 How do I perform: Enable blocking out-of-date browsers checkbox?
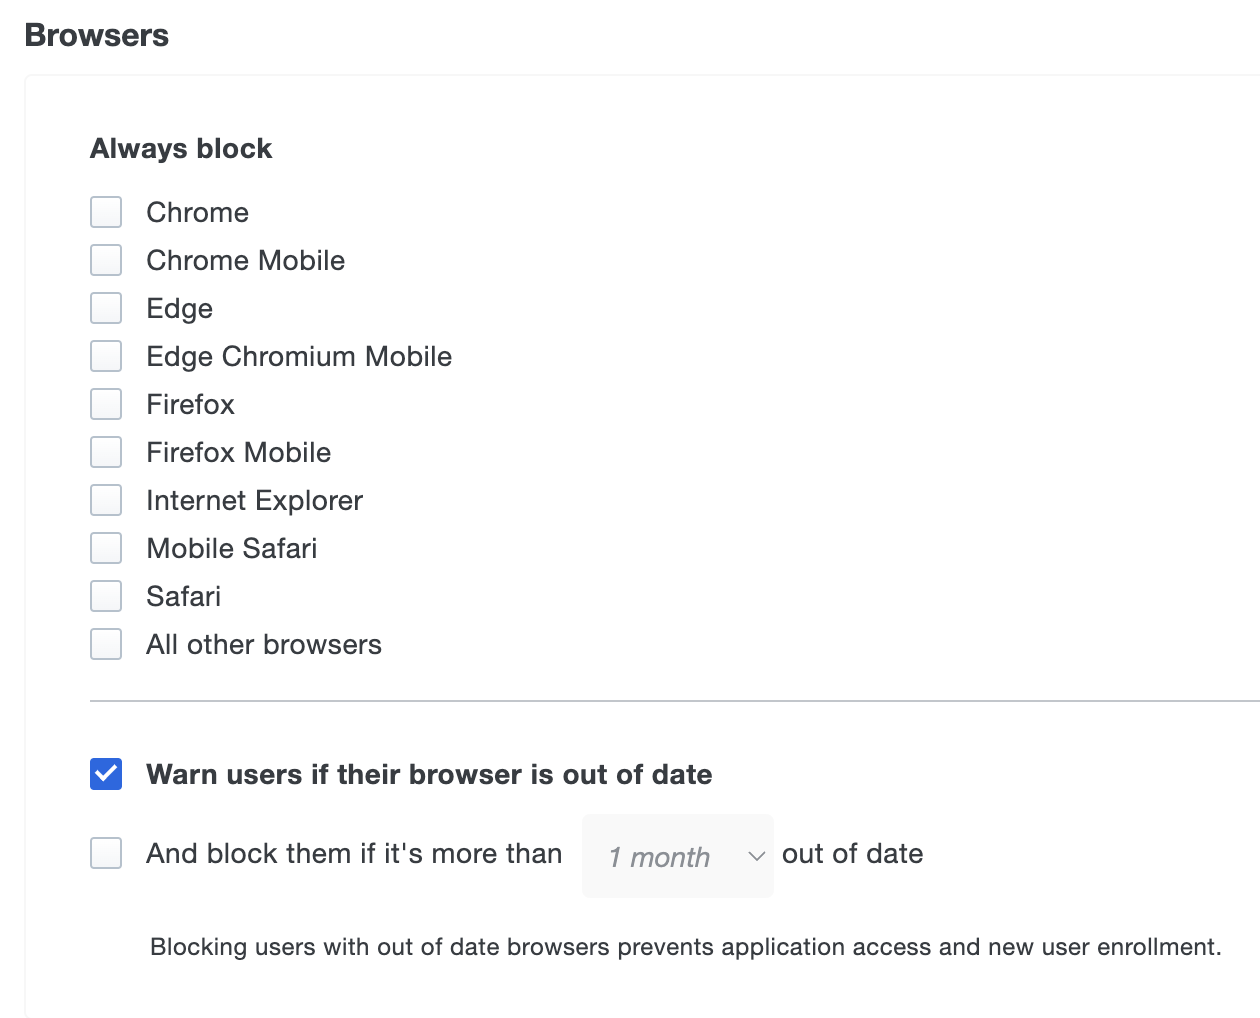pyautogui.click(x=106, y=853)
